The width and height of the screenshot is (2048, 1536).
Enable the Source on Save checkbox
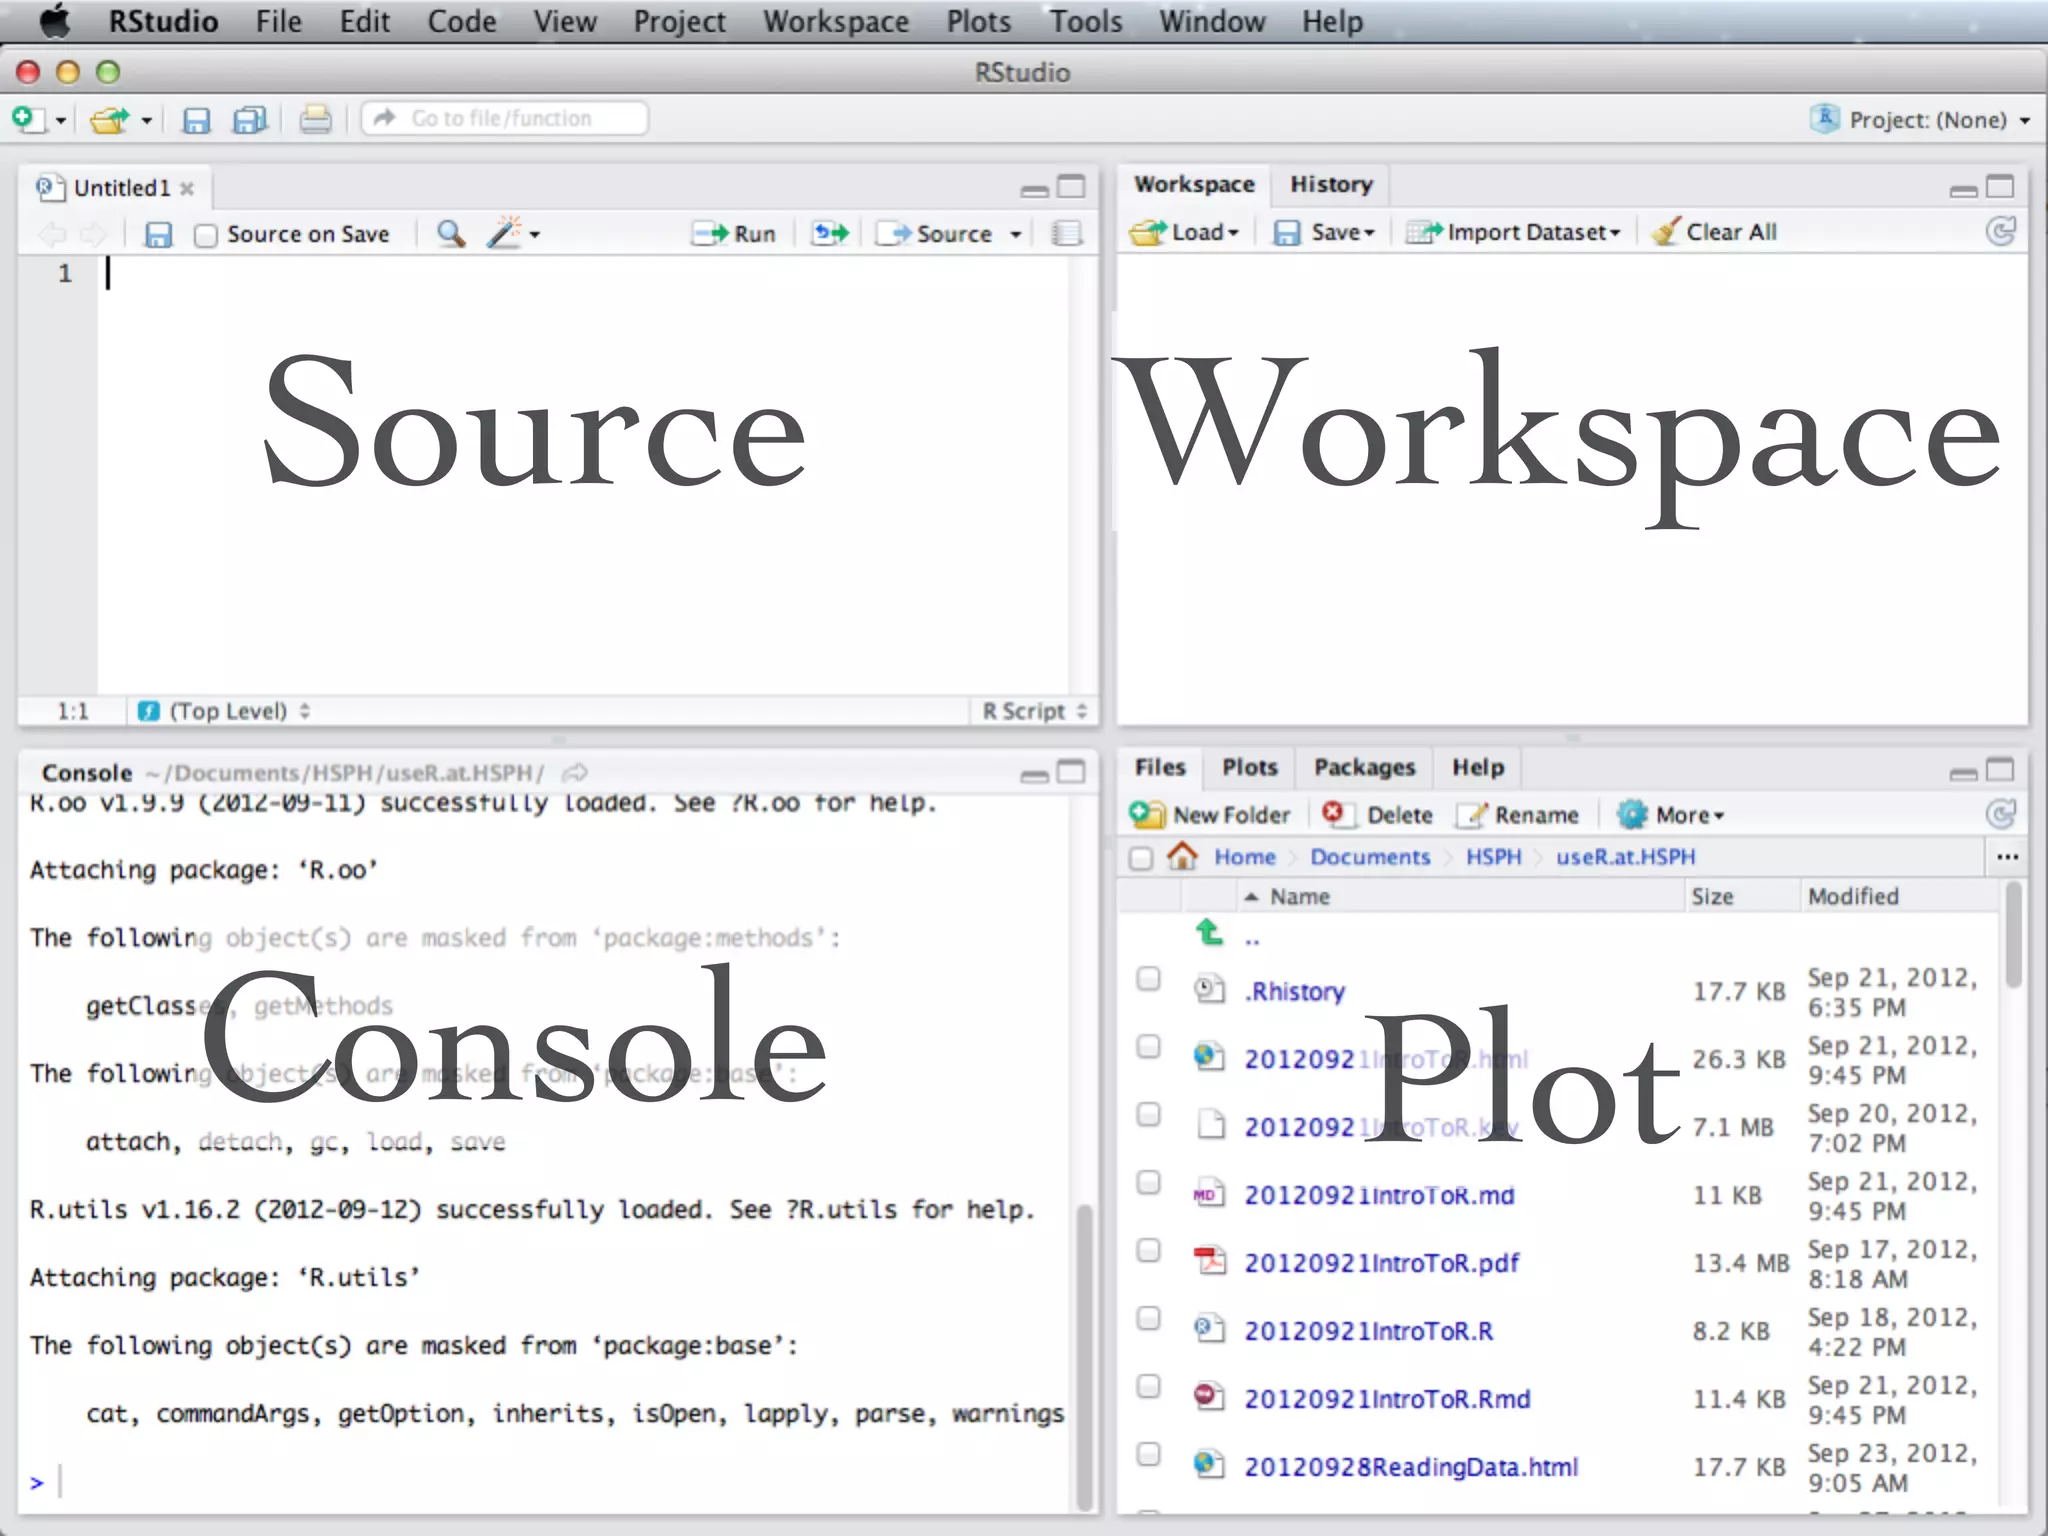pos(206,235)
